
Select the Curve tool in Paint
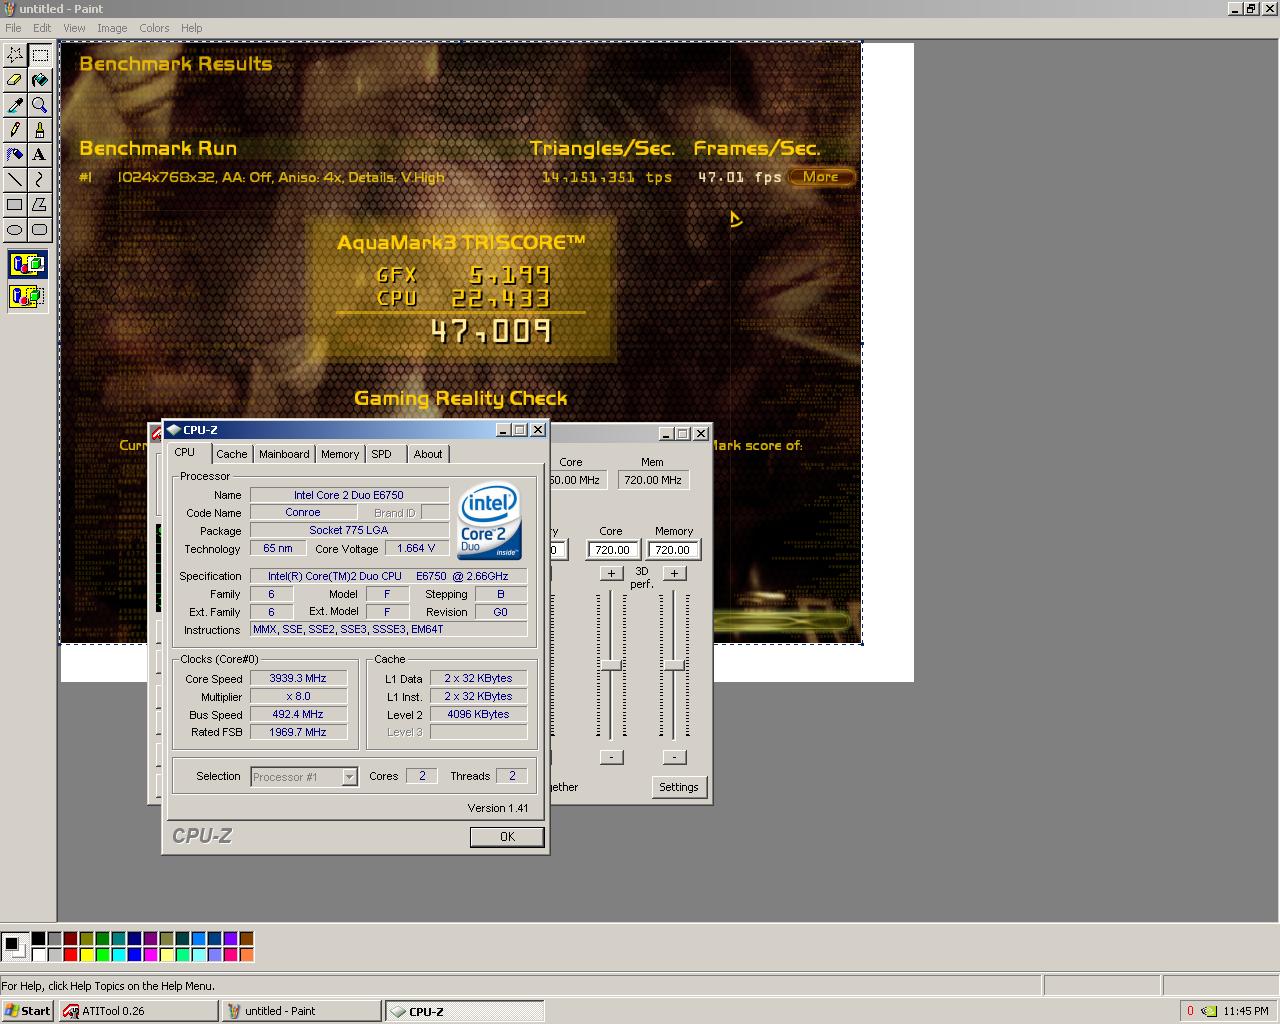pos(40,180)
